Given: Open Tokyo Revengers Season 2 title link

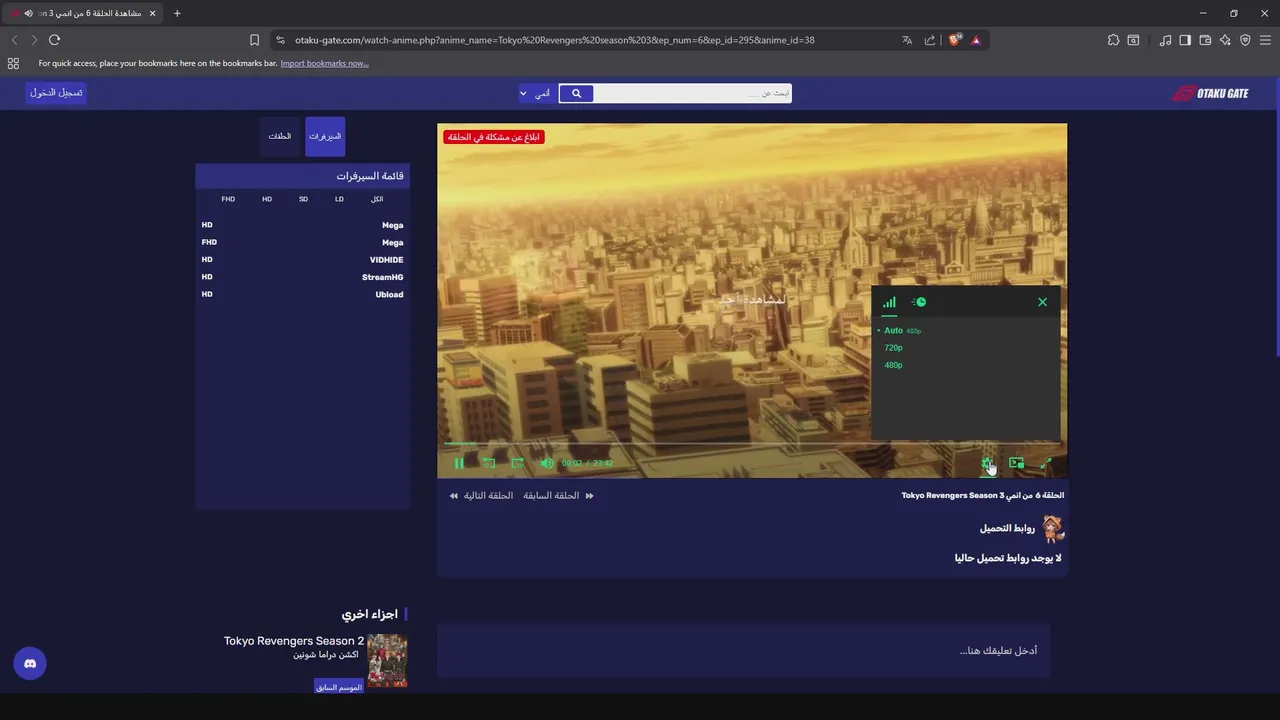Looking at the screenshot, I should click(x=294, y=641).
